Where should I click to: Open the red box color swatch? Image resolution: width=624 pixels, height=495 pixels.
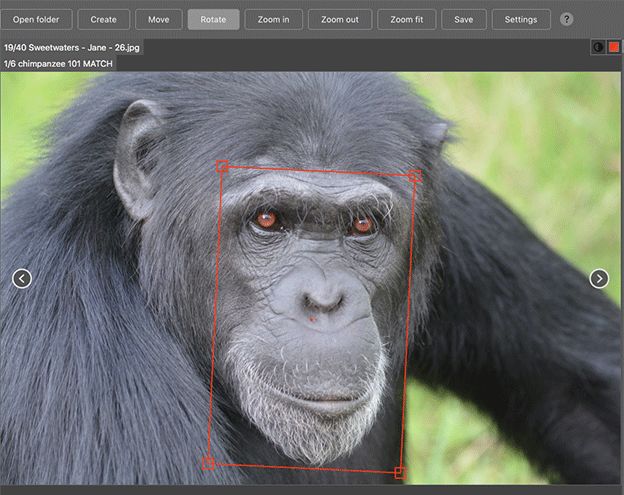click(614, 47)
